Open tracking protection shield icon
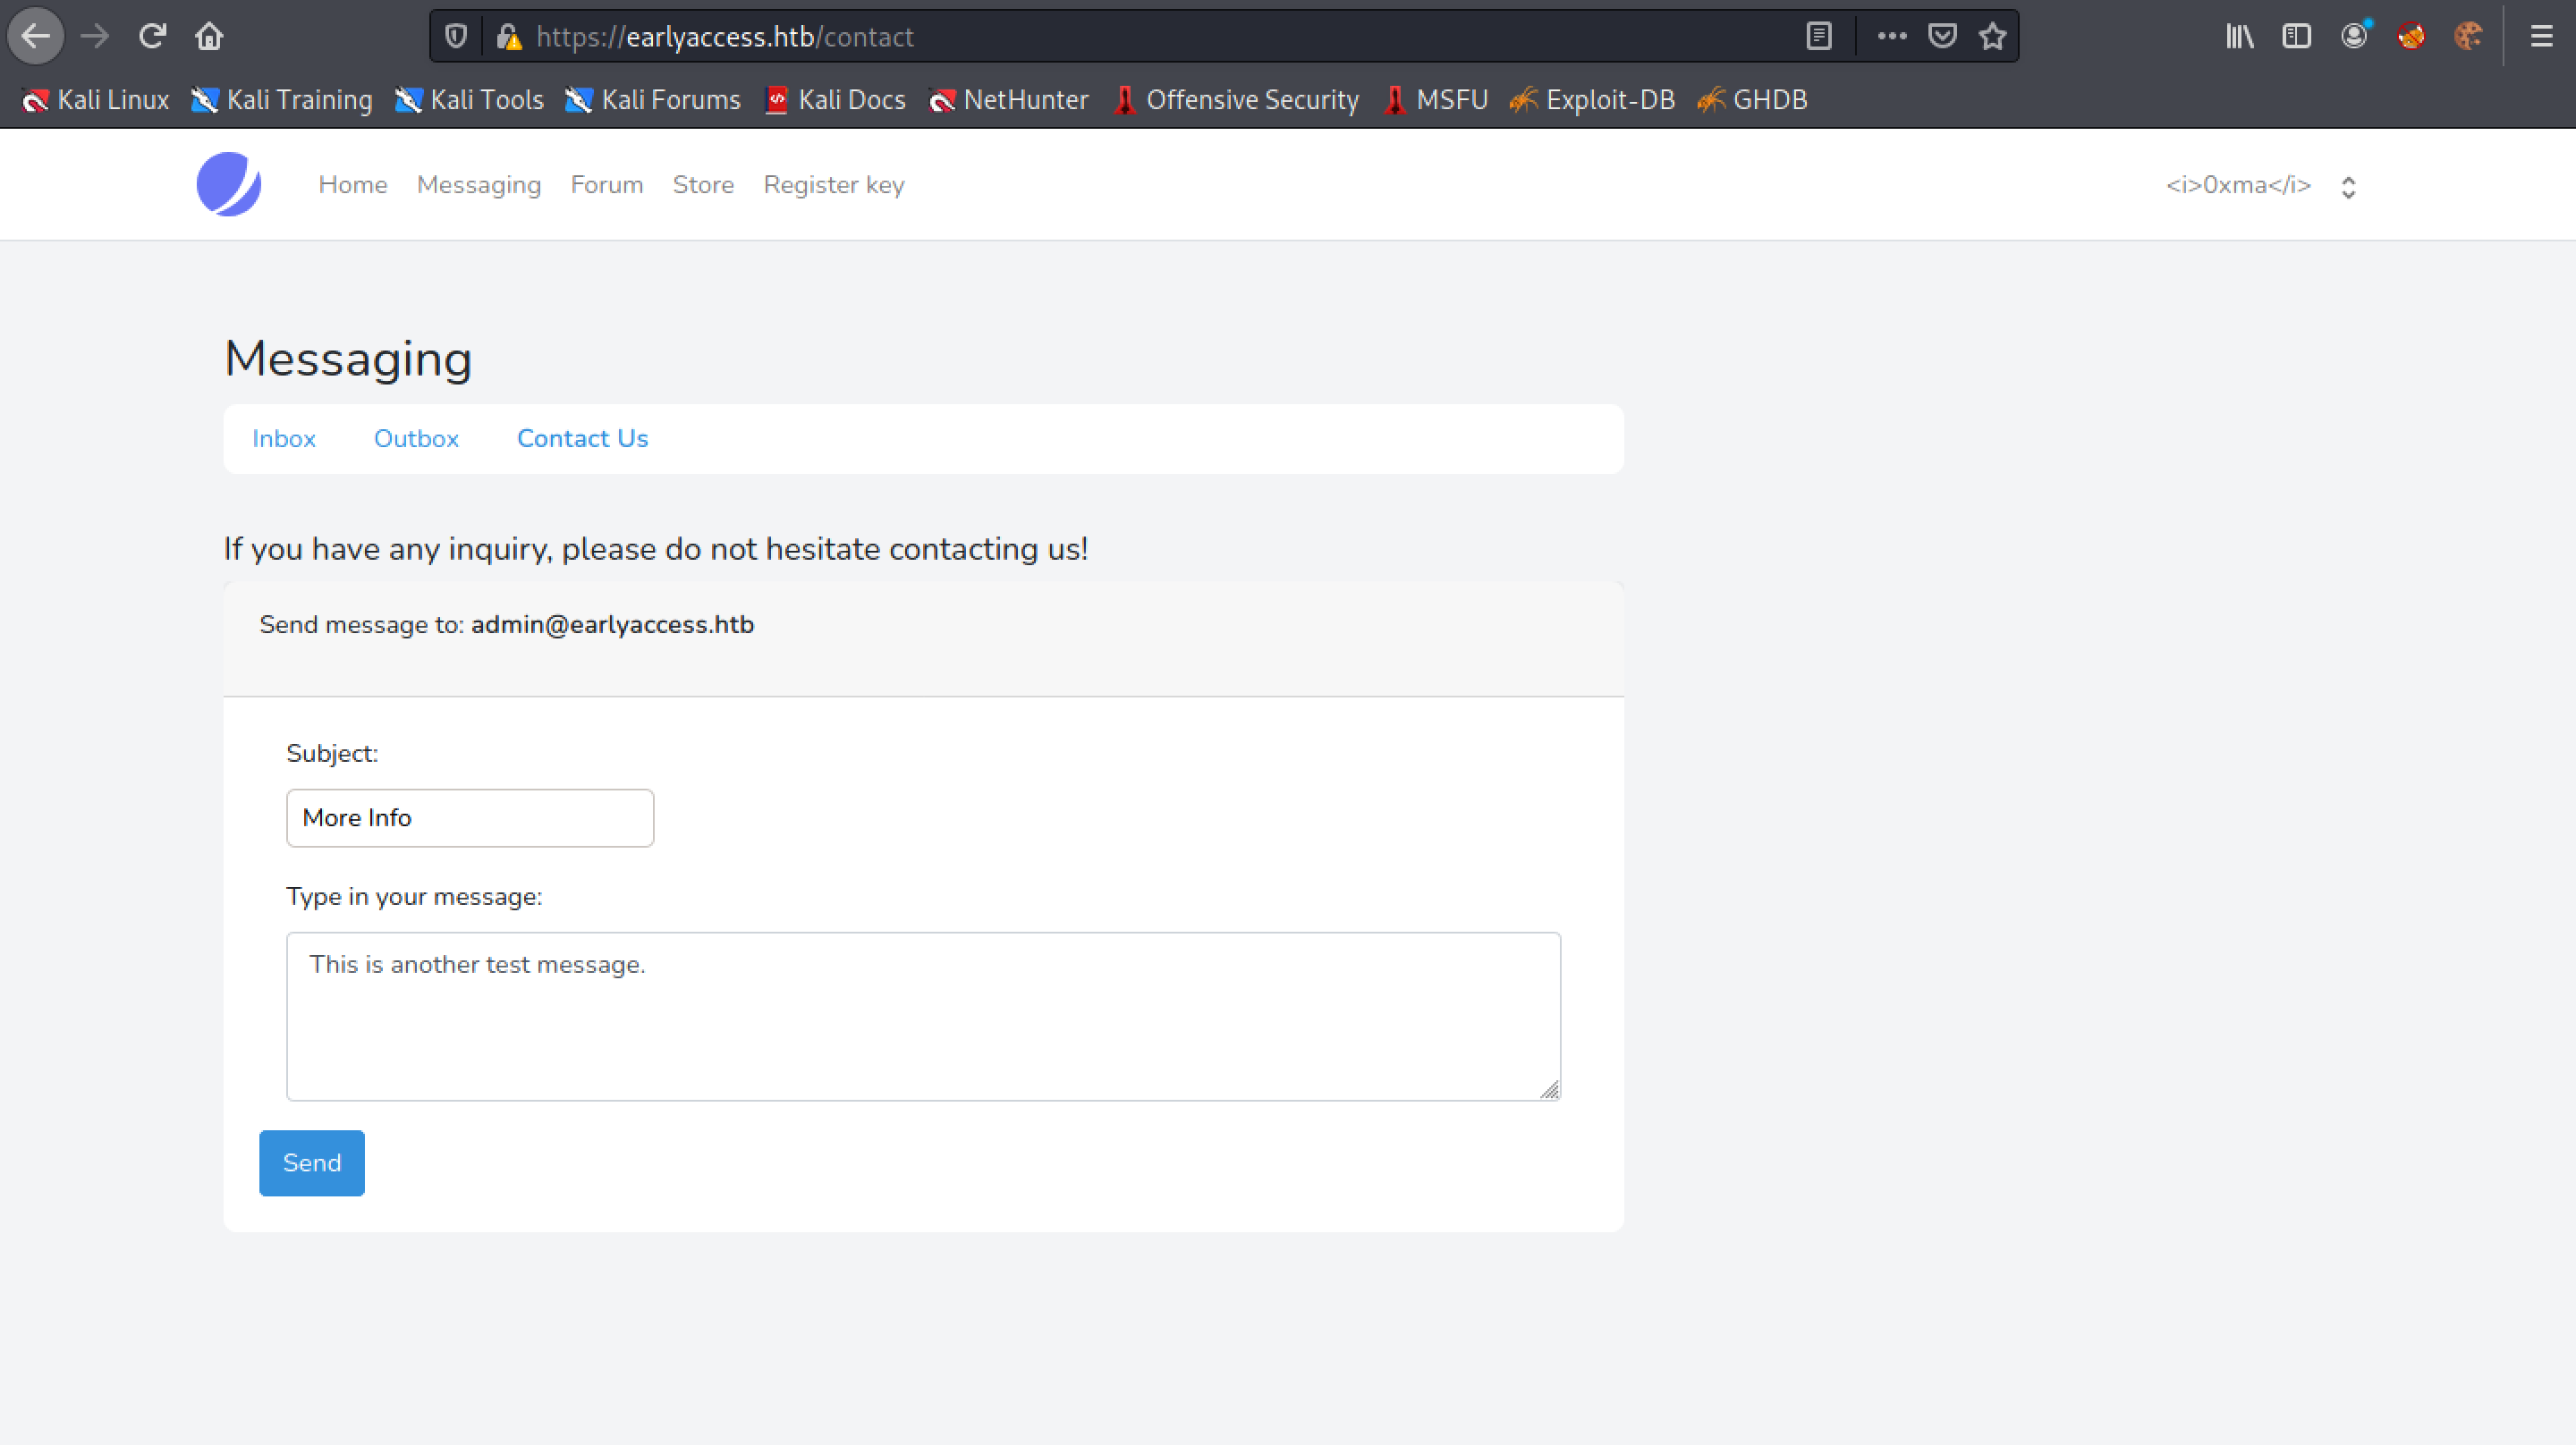 (x=456, y=37)
